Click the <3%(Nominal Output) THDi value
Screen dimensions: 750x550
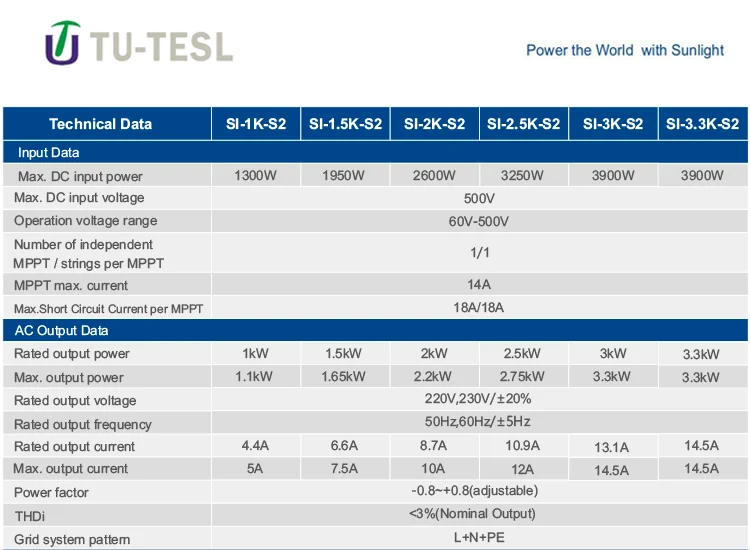point(478,514)
